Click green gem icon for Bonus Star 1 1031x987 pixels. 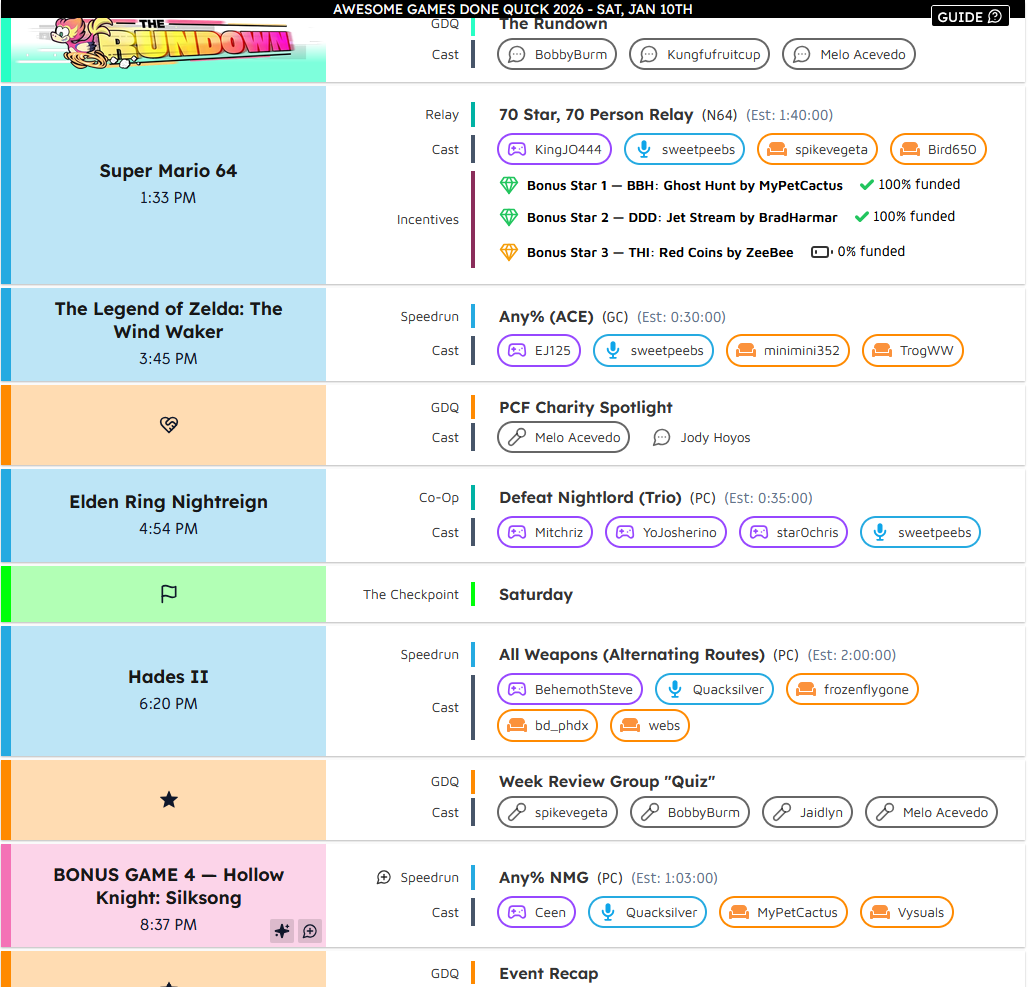pyautogui.click(x=508, y=185)
